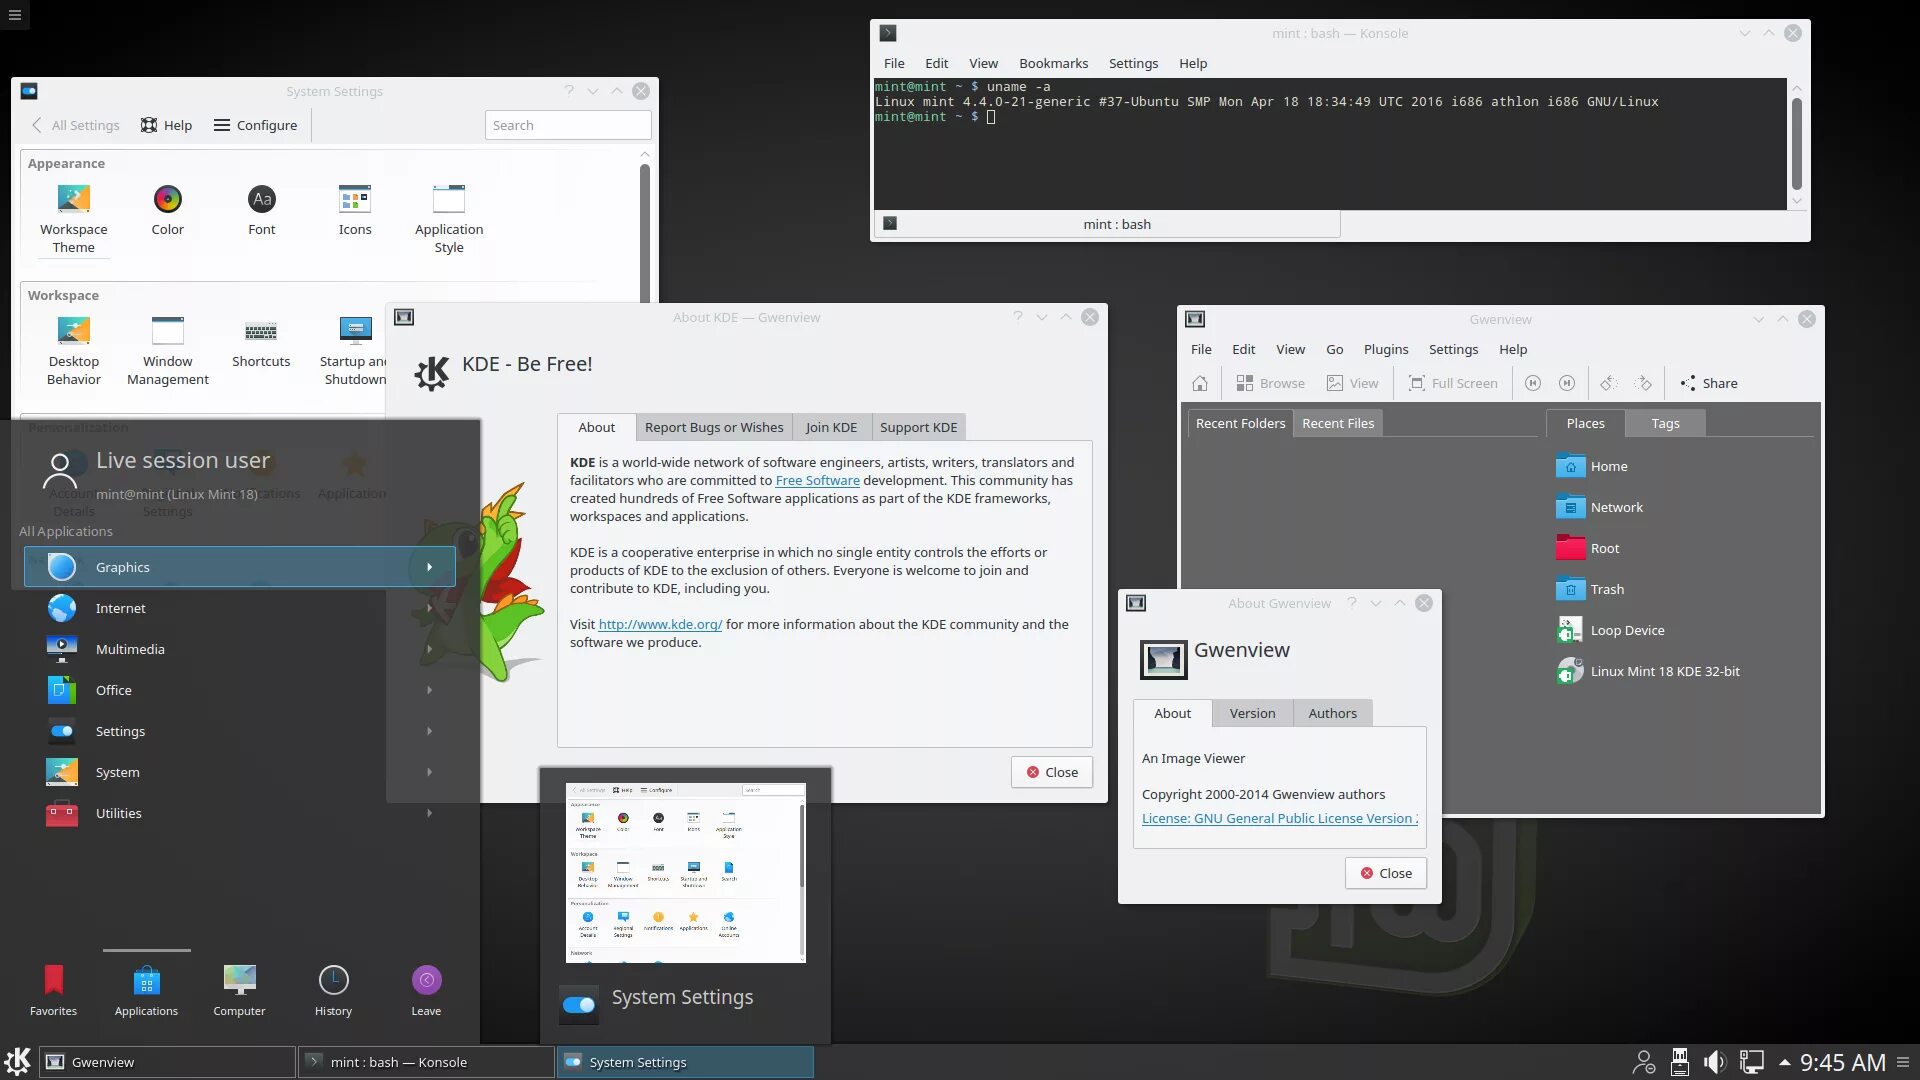Switch to Report Bugs or Wishes tab
Image resolution: width=1920 pixels, height=1080 pixels.
click(714, 427)
